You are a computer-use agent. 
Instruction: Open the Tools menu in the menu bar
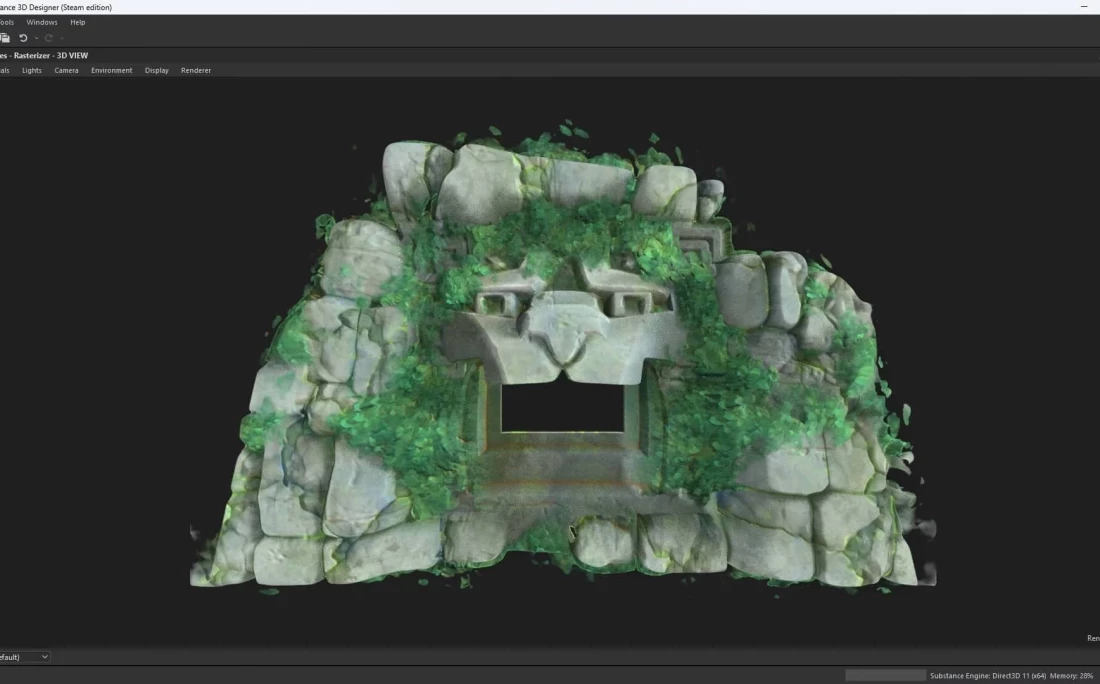(x=6, y=22)
